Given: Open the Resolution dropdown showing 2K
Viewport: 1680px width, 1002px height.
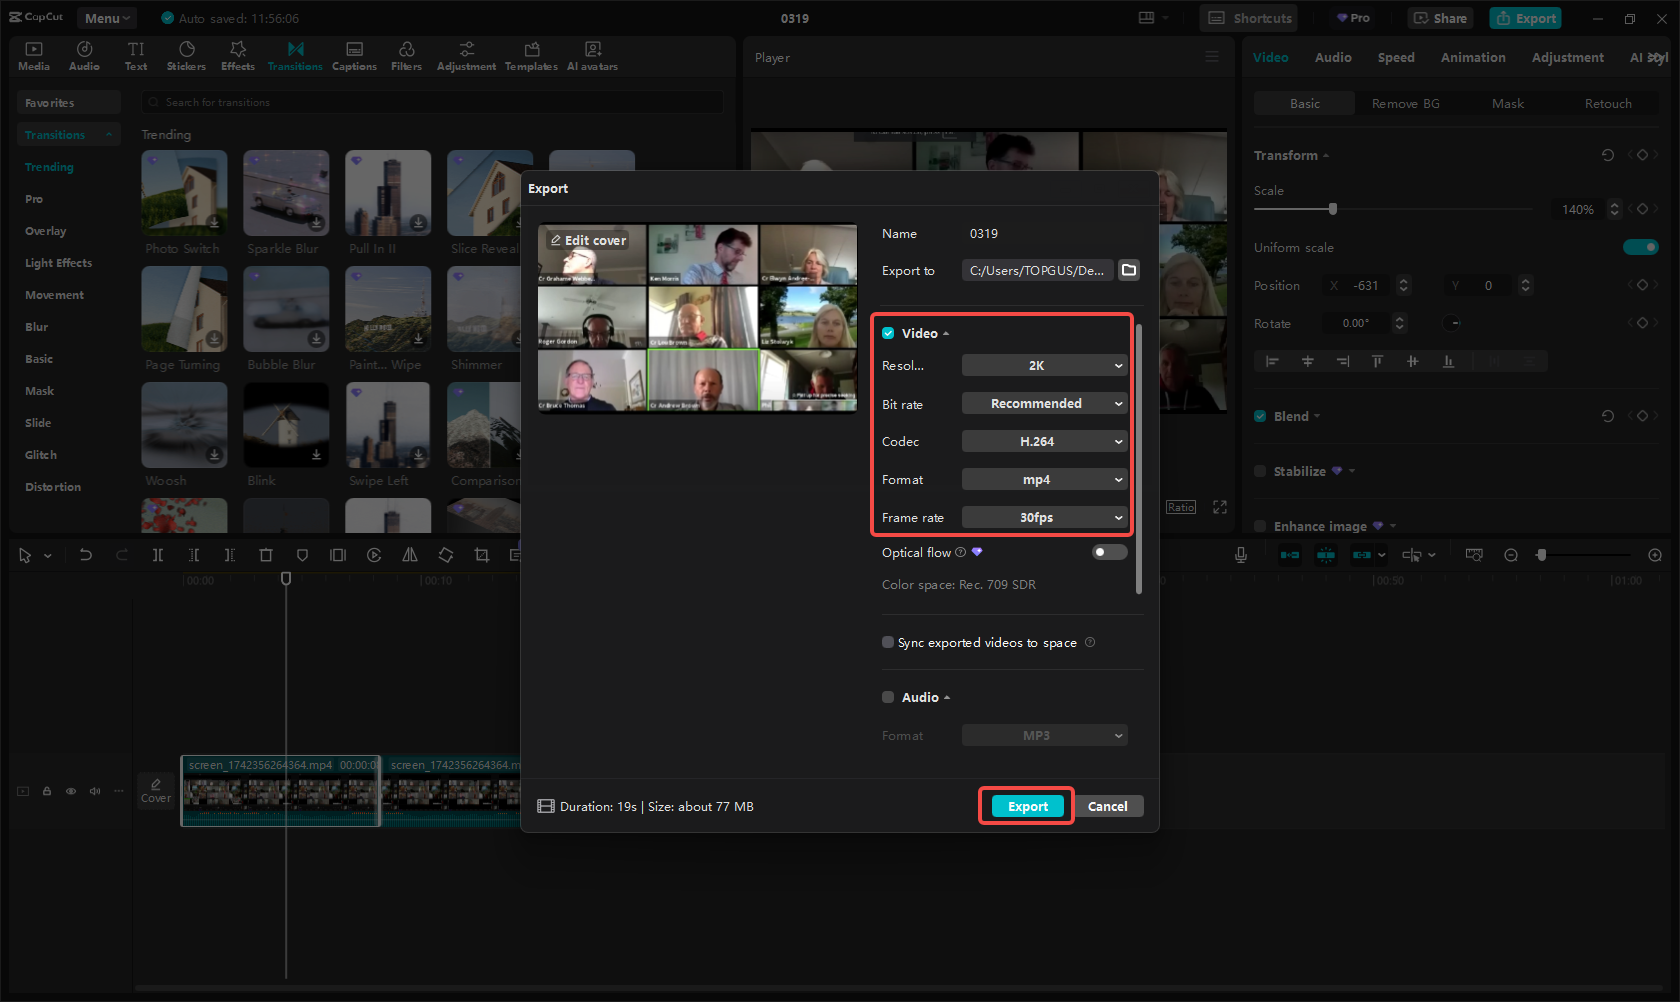Looking at the screenshot, I should [1044, 365].
